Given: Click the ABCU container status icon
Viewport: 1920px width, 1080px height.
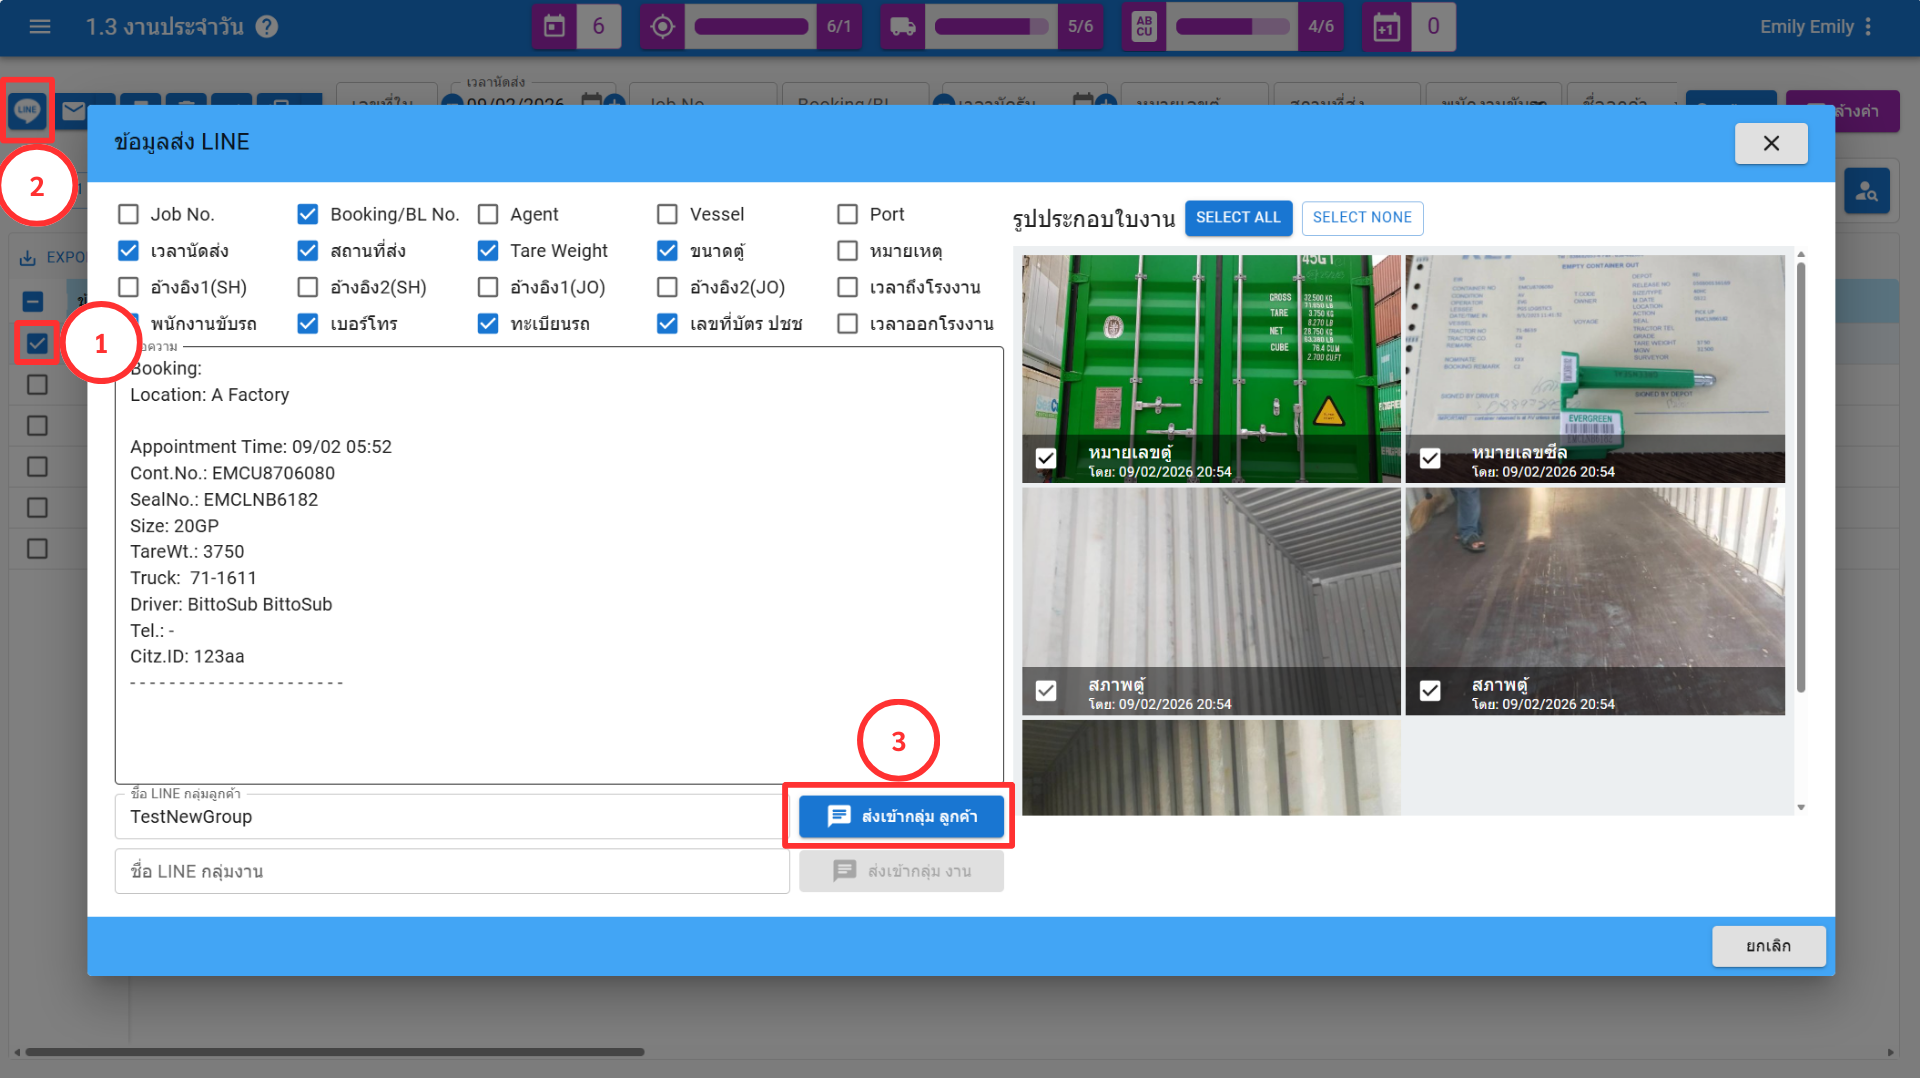Looking at the screenshot, I should click(1144, 27).
